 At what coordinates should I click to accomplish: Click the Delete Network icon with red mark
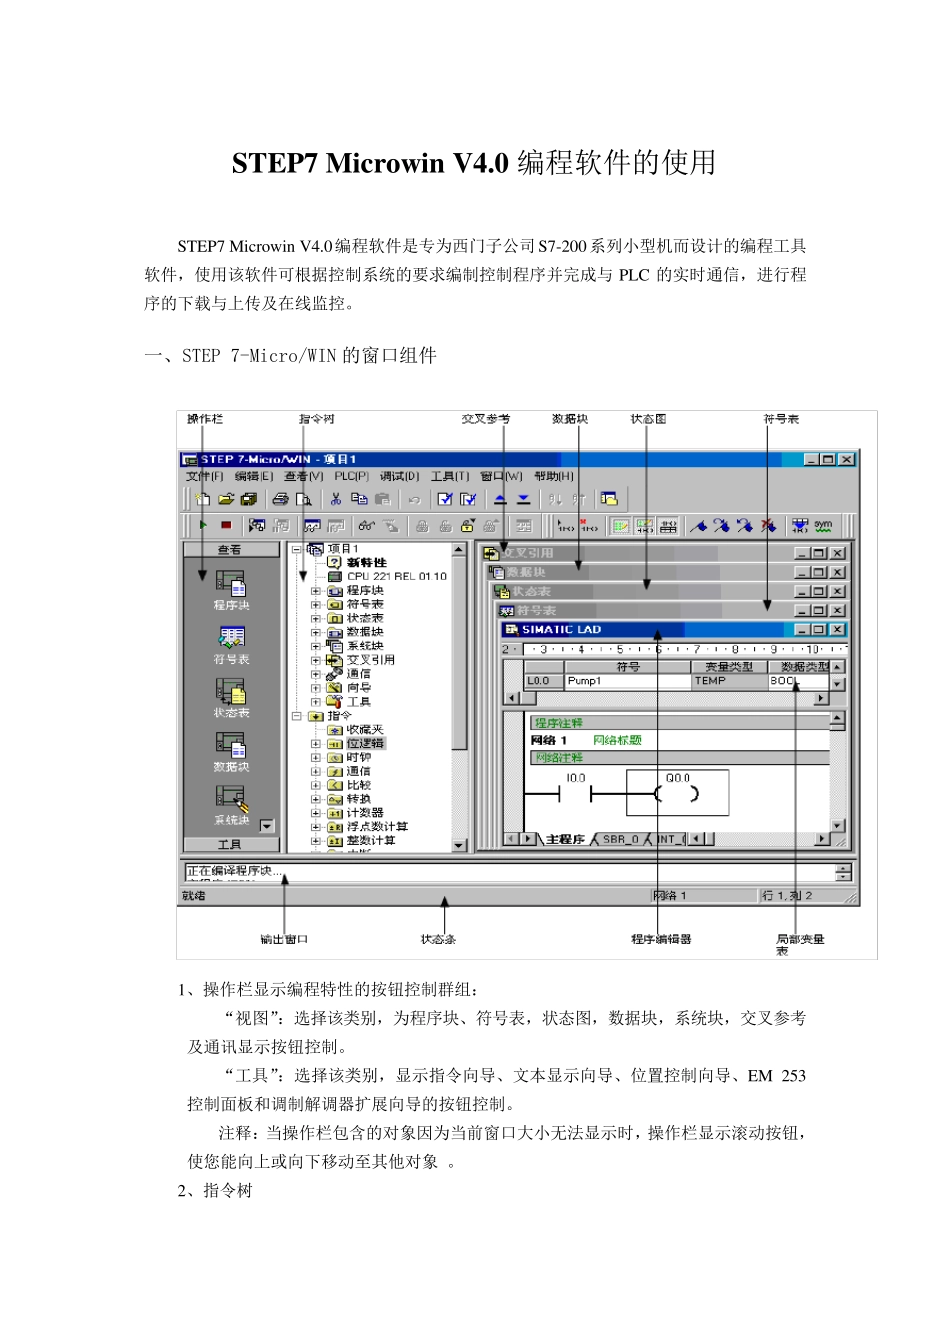pyautogui.click(x=589, y=525)
